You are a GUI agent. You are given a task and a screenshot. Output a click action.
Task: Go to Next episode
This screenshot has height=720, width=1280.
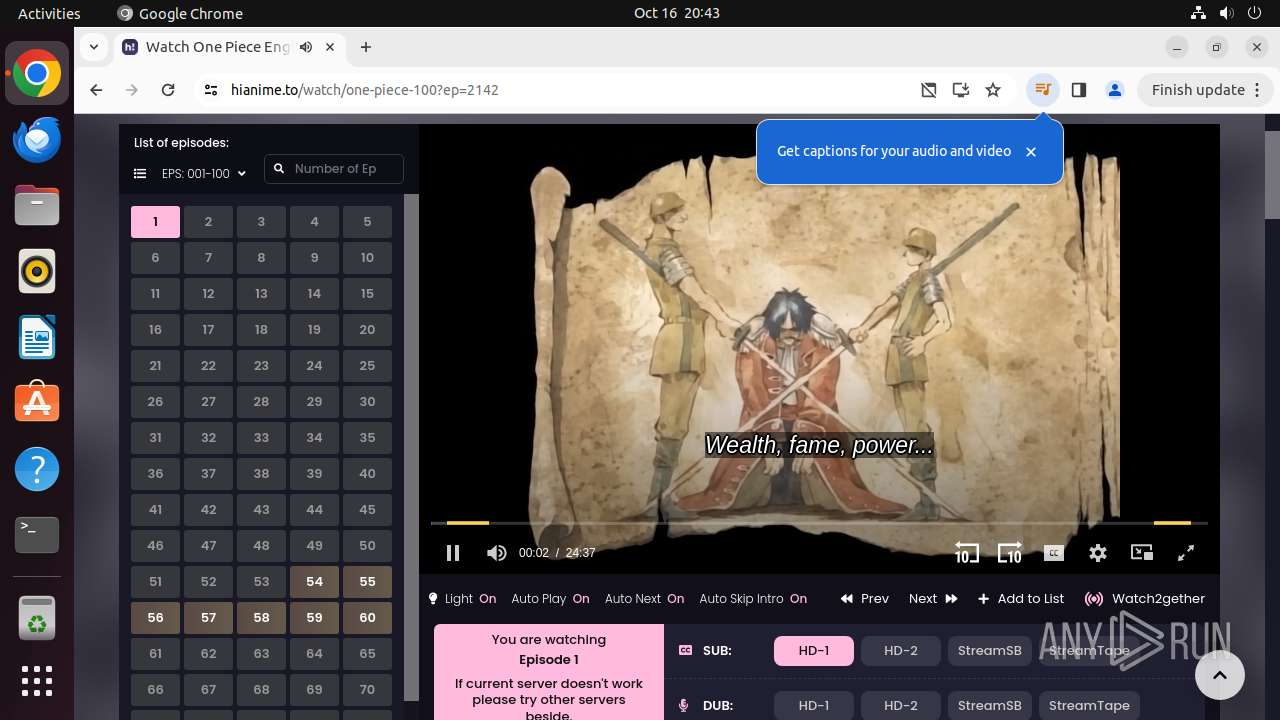(x=933, y=599)
